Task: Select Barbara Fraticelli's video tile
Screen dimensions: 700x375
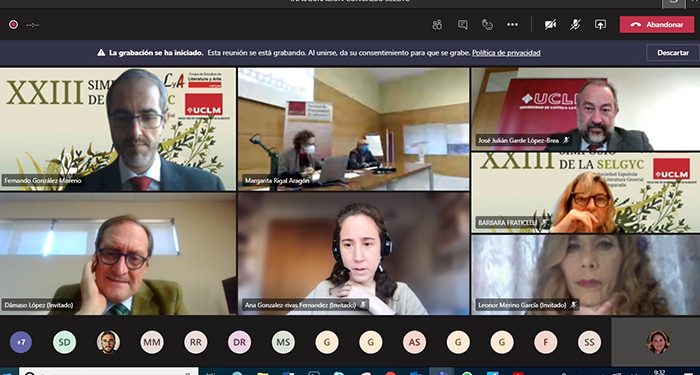Action: click(586, 193)
